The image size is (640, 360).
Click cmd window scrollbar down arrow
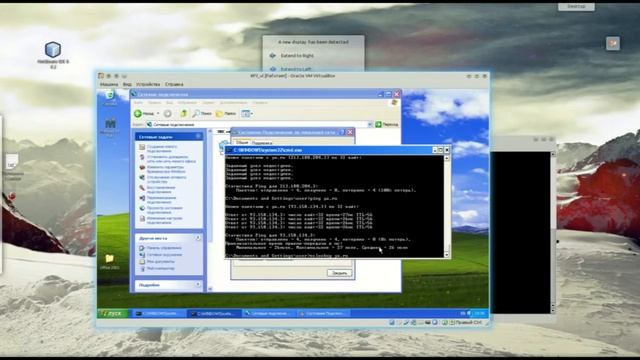[x=447, y=255]
